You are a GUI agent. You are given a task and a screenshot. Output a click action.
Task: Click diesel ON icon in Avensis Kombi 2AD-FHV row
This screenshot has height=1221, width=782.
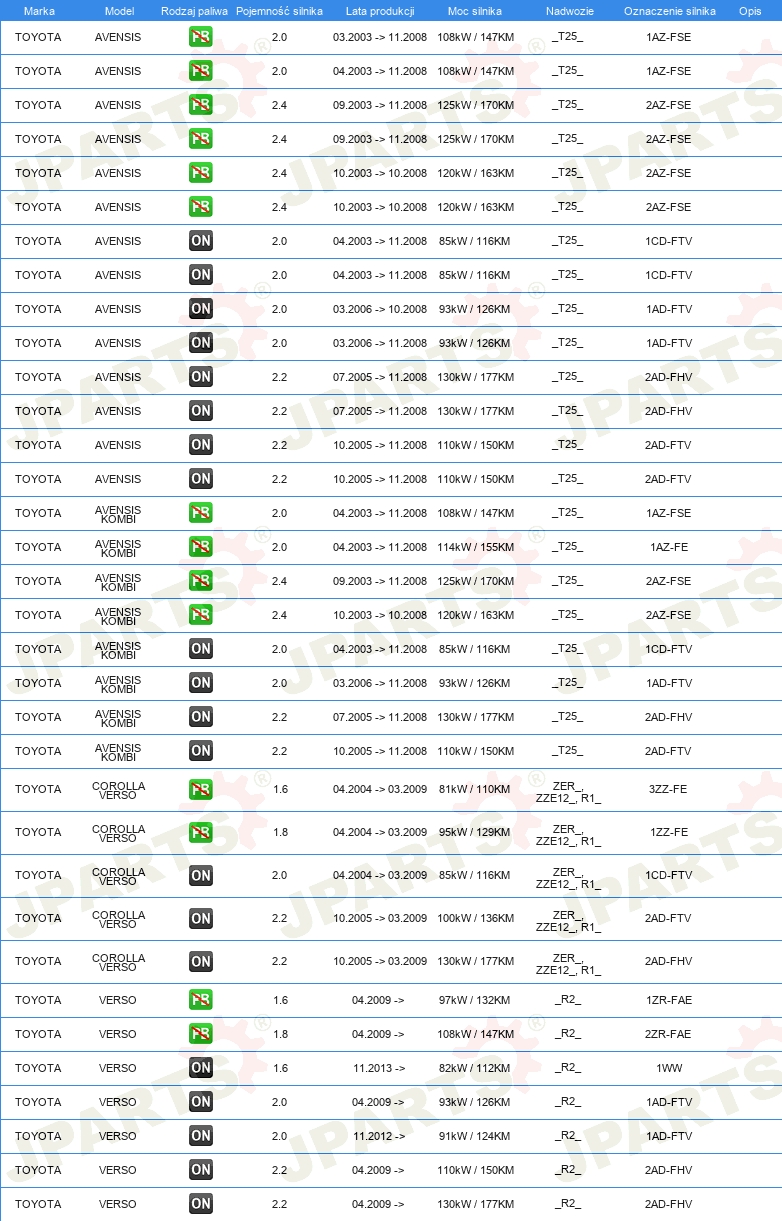click(201, 717)
